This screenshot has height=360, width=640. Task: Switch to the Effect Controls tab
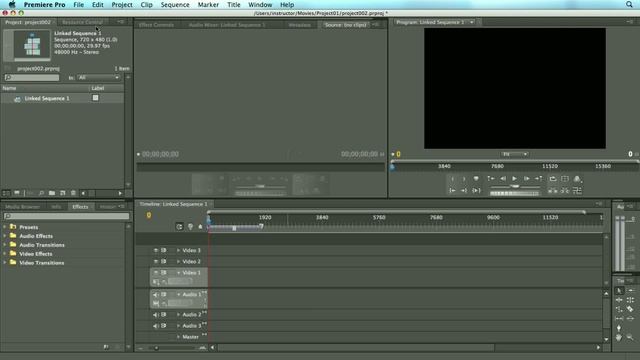[156, 25]
